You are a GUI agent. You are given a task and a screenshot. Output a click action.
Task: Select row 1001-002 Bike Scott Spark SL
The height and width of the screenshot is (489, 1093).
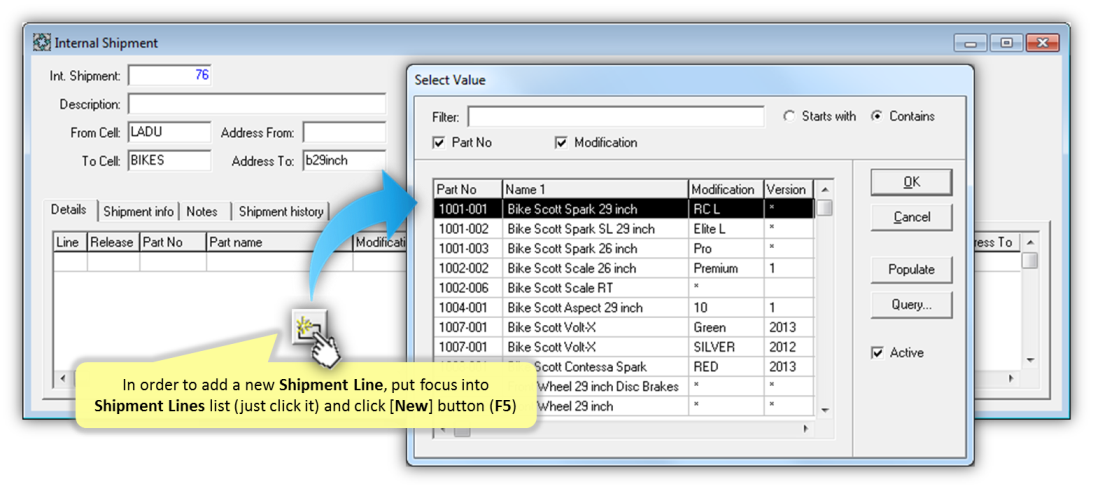coord(623,228)
